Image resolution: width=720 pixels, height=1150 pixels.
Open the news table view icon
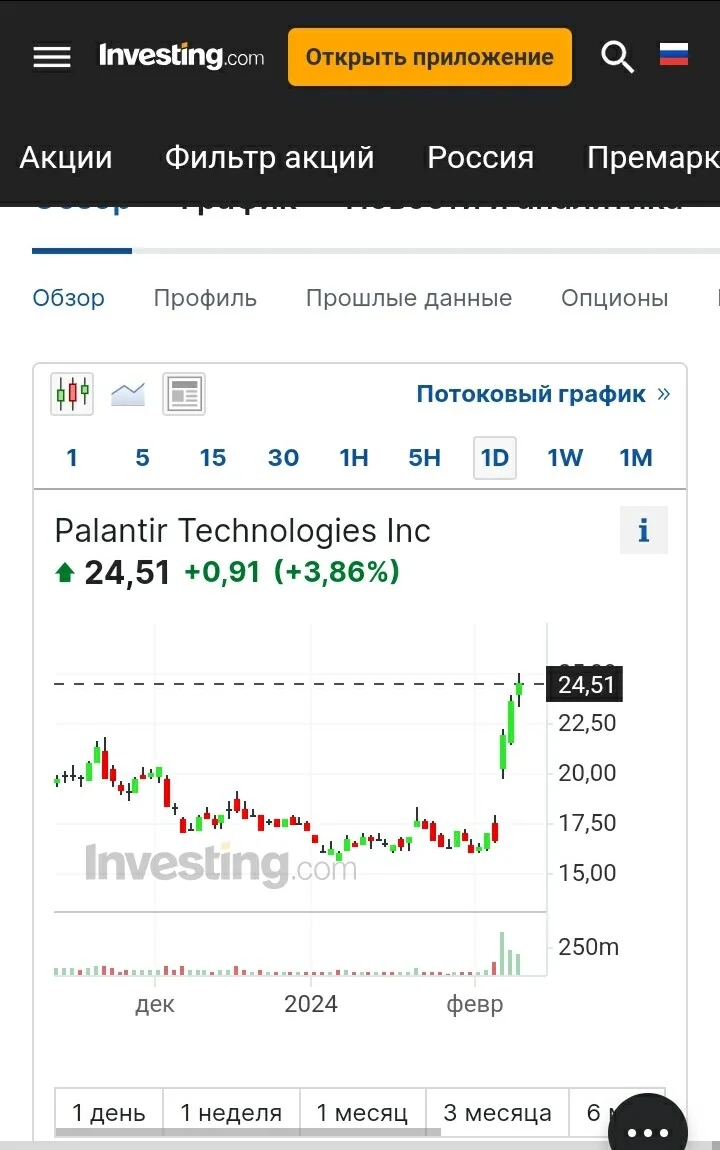[x=183, y=394]
